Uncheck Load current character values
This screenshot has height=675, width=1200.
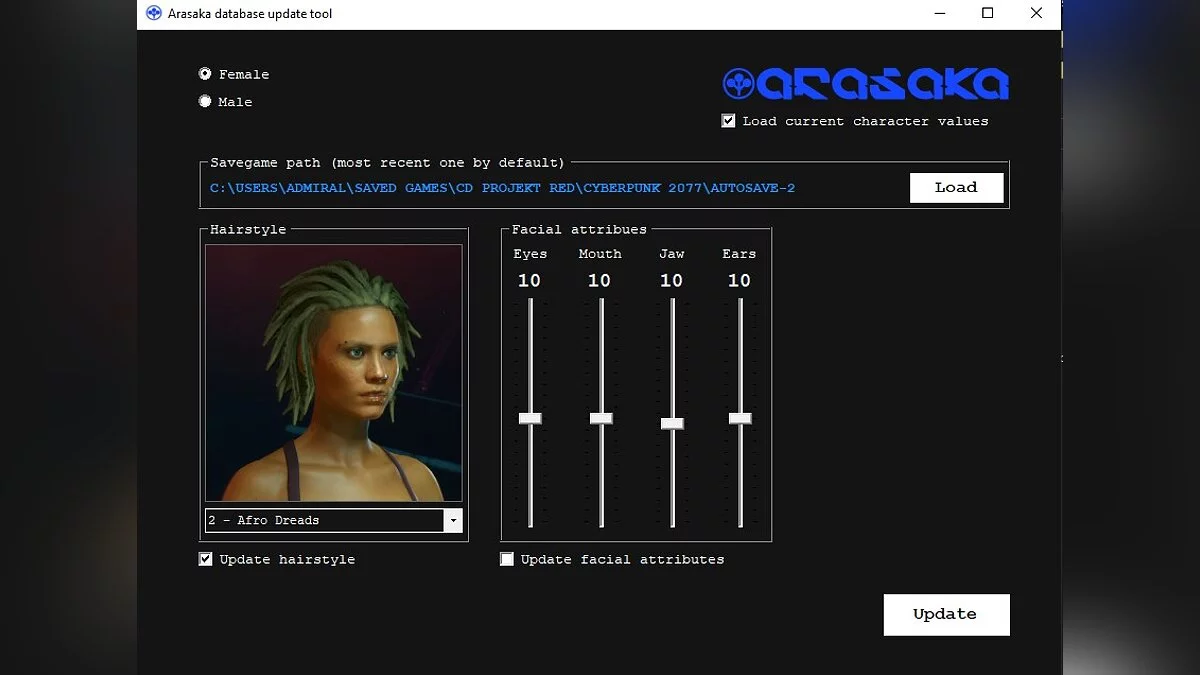[x=728, y=121]
